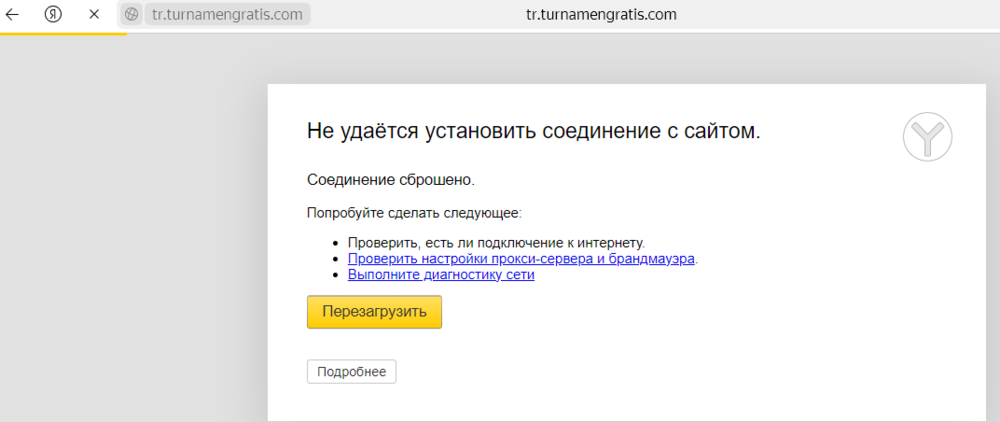Click the page title tr.turnamengratis.com
This screenshot has width=1000, height=422.
coord(600,14)
